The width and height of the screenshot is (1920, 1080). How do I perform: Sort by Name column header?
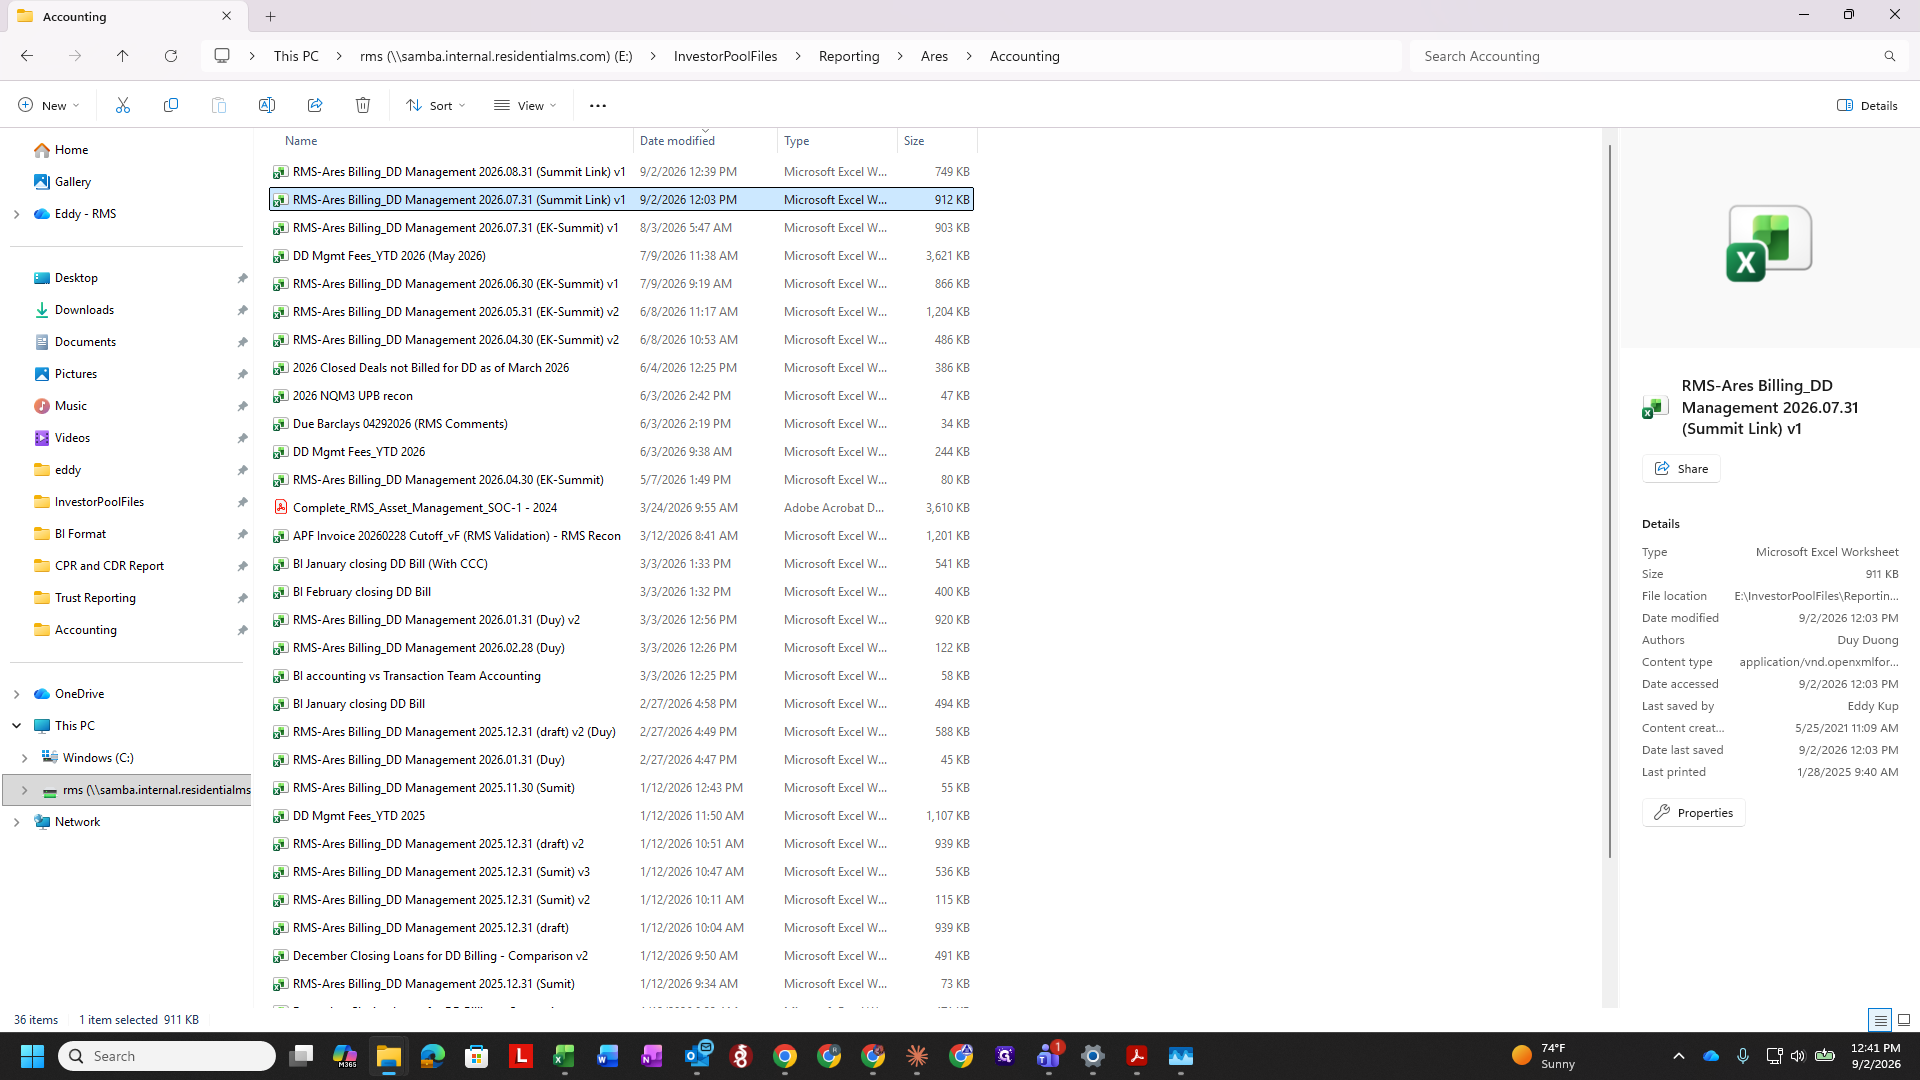coord(450,141)
